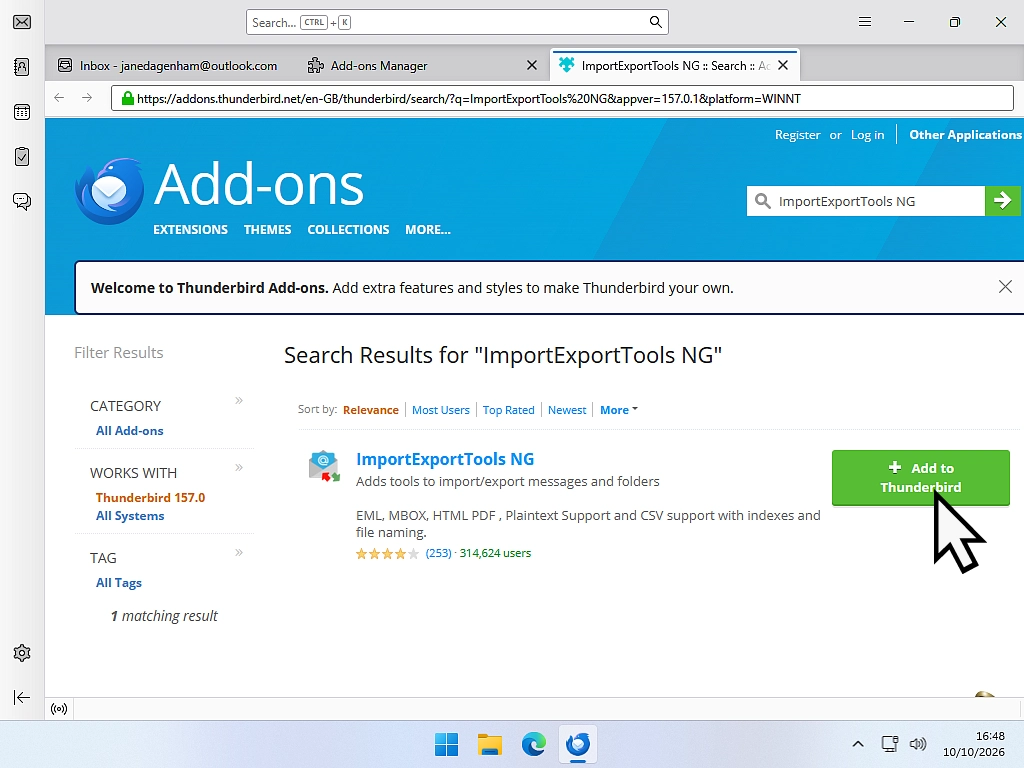Open the taskbar clock and date

(x=974, y=744)
